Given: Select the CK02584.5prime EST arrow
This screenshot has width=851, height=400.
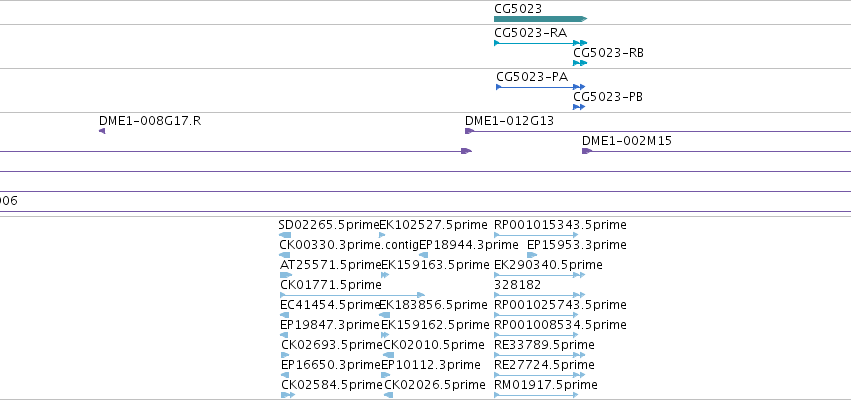Looking at the screenshot, I should [288, 395].
